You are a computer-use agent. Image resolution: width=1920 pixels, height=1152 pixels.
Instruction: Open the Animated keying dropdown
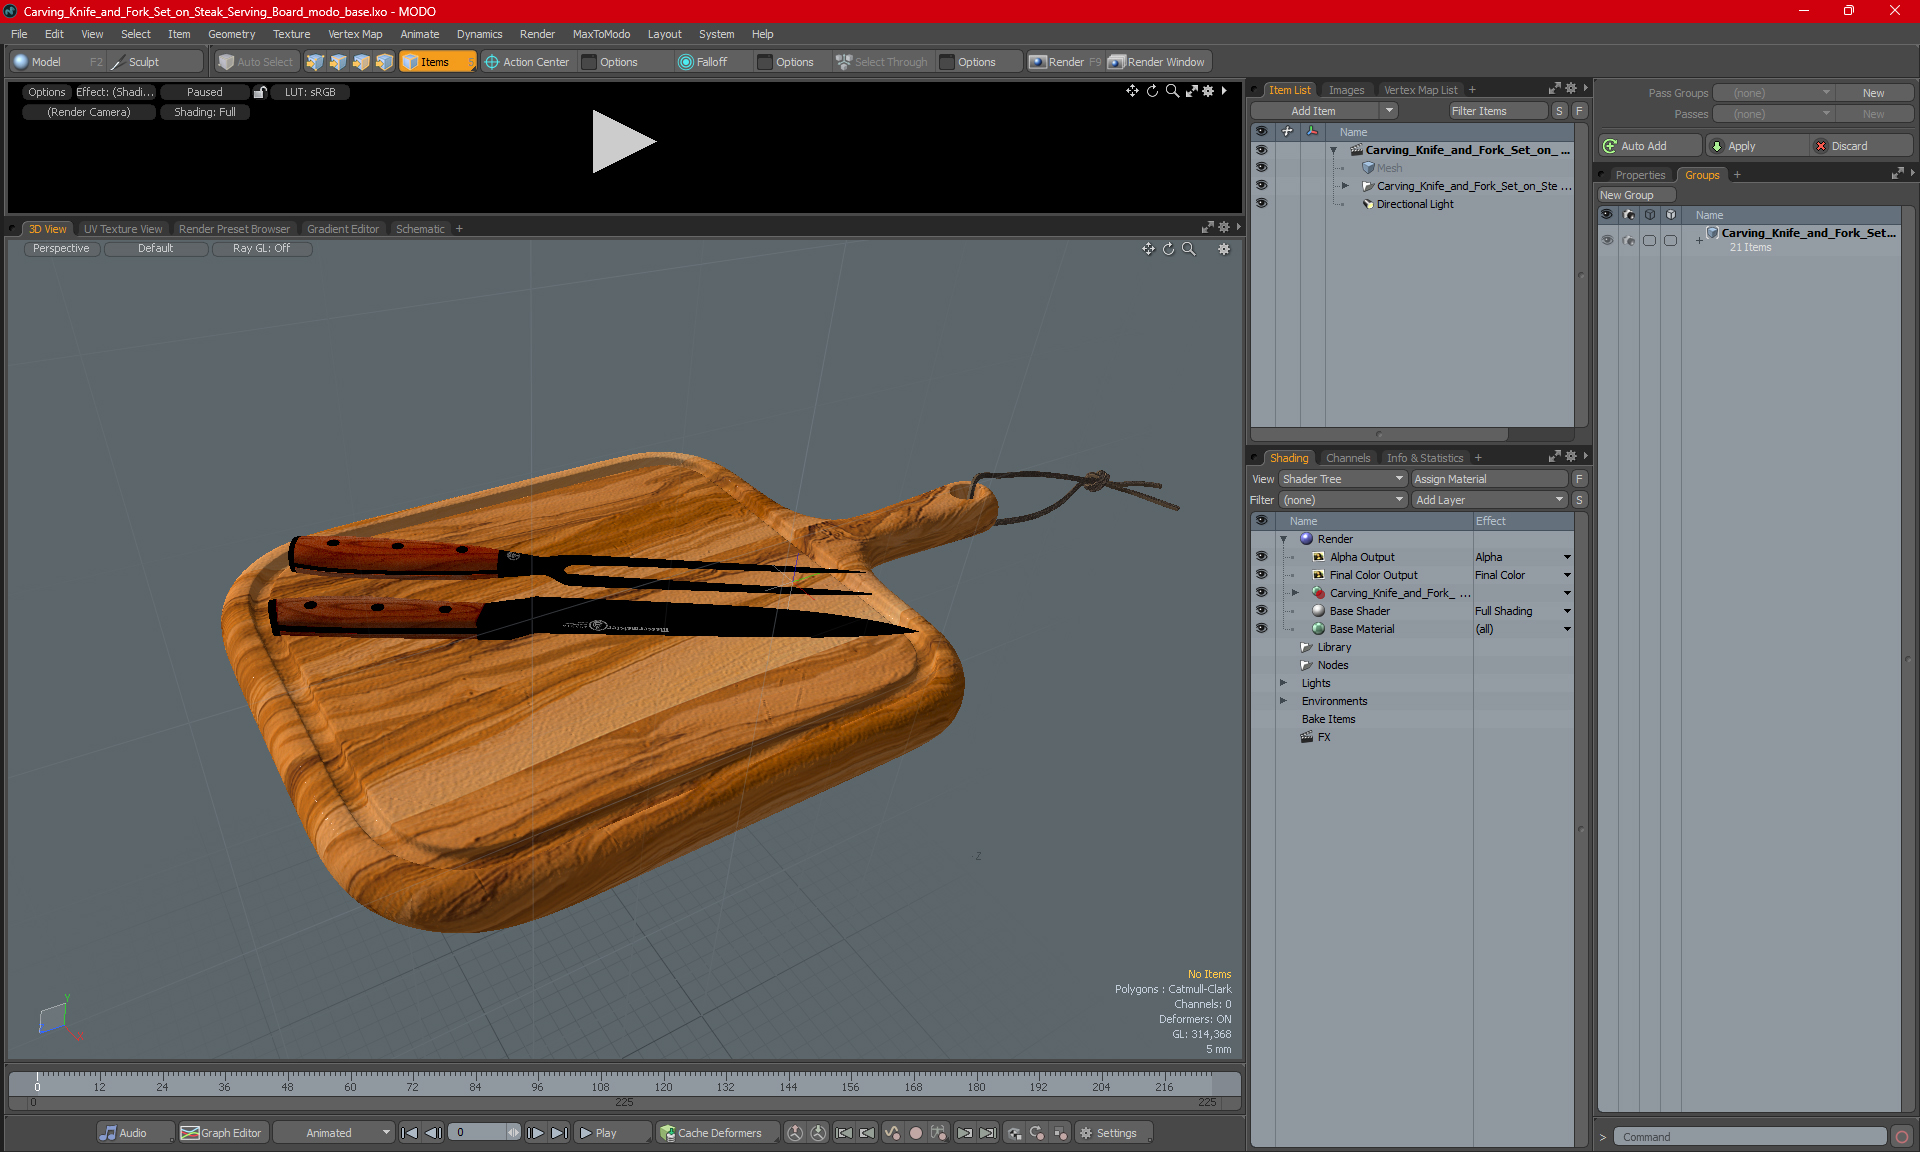334,1133
